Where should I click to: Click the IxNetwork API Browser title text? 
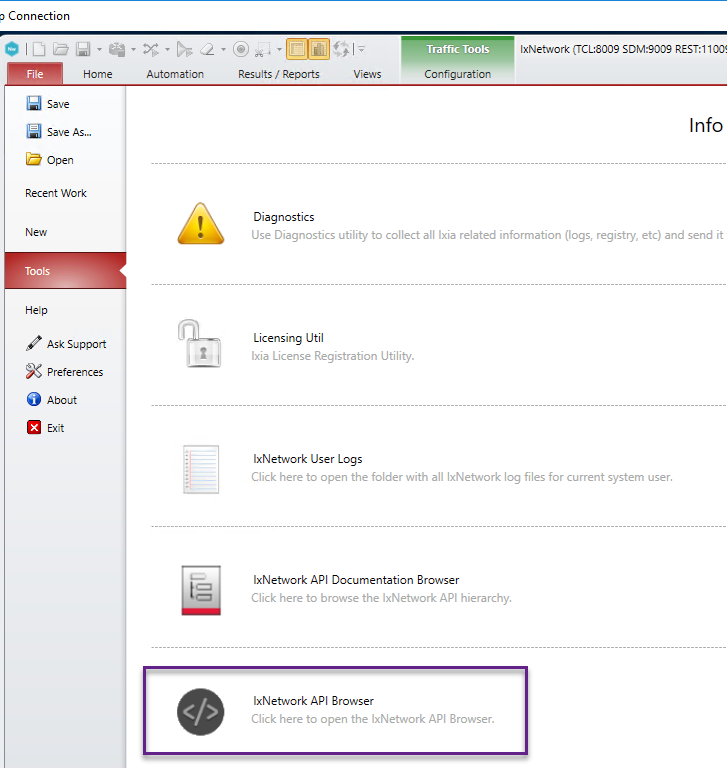[313, 700]
